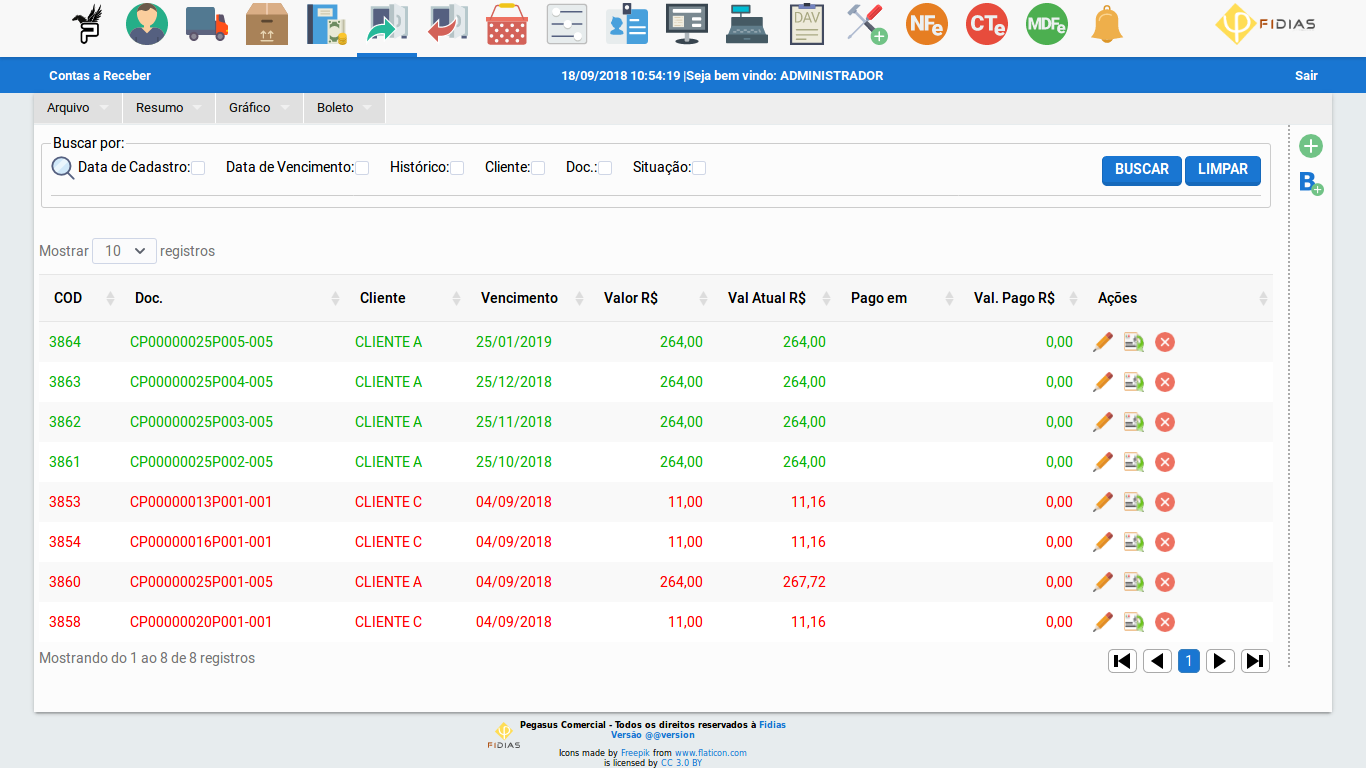Edit record 3864 with the pencil icon
The width and height of the screenshot is (1366, 768).
[x=1103, y=341]
